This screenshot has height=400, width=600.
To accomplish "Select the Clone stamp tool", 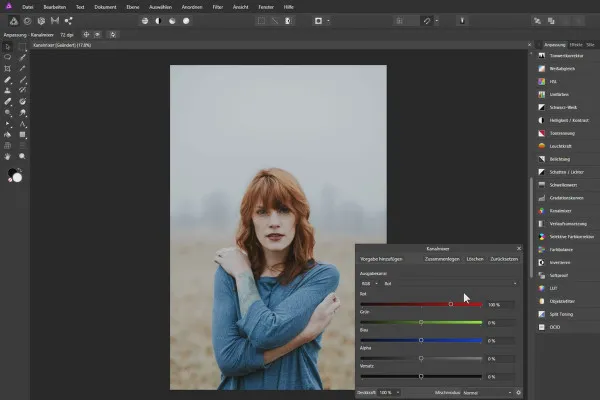I will (8, 90).
